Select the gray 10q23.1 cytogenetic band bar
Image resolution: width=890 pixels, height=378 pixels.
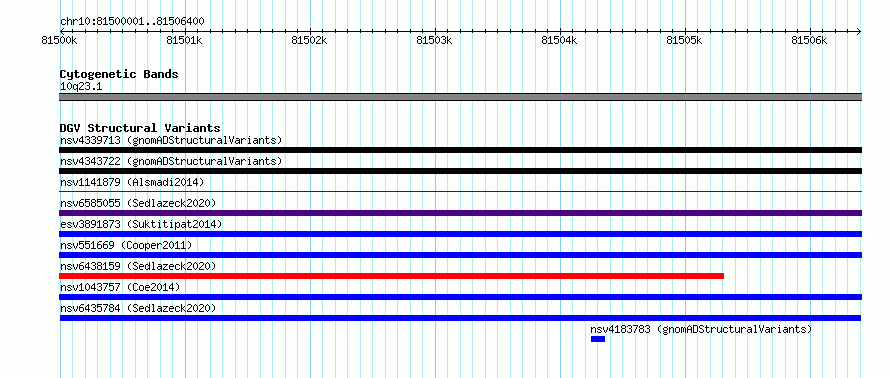tap(460, 97)
